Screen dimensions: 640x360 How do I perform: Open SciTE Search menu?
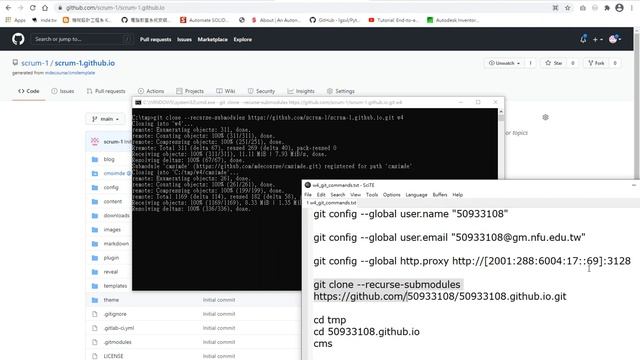click(x=338, y=195)
